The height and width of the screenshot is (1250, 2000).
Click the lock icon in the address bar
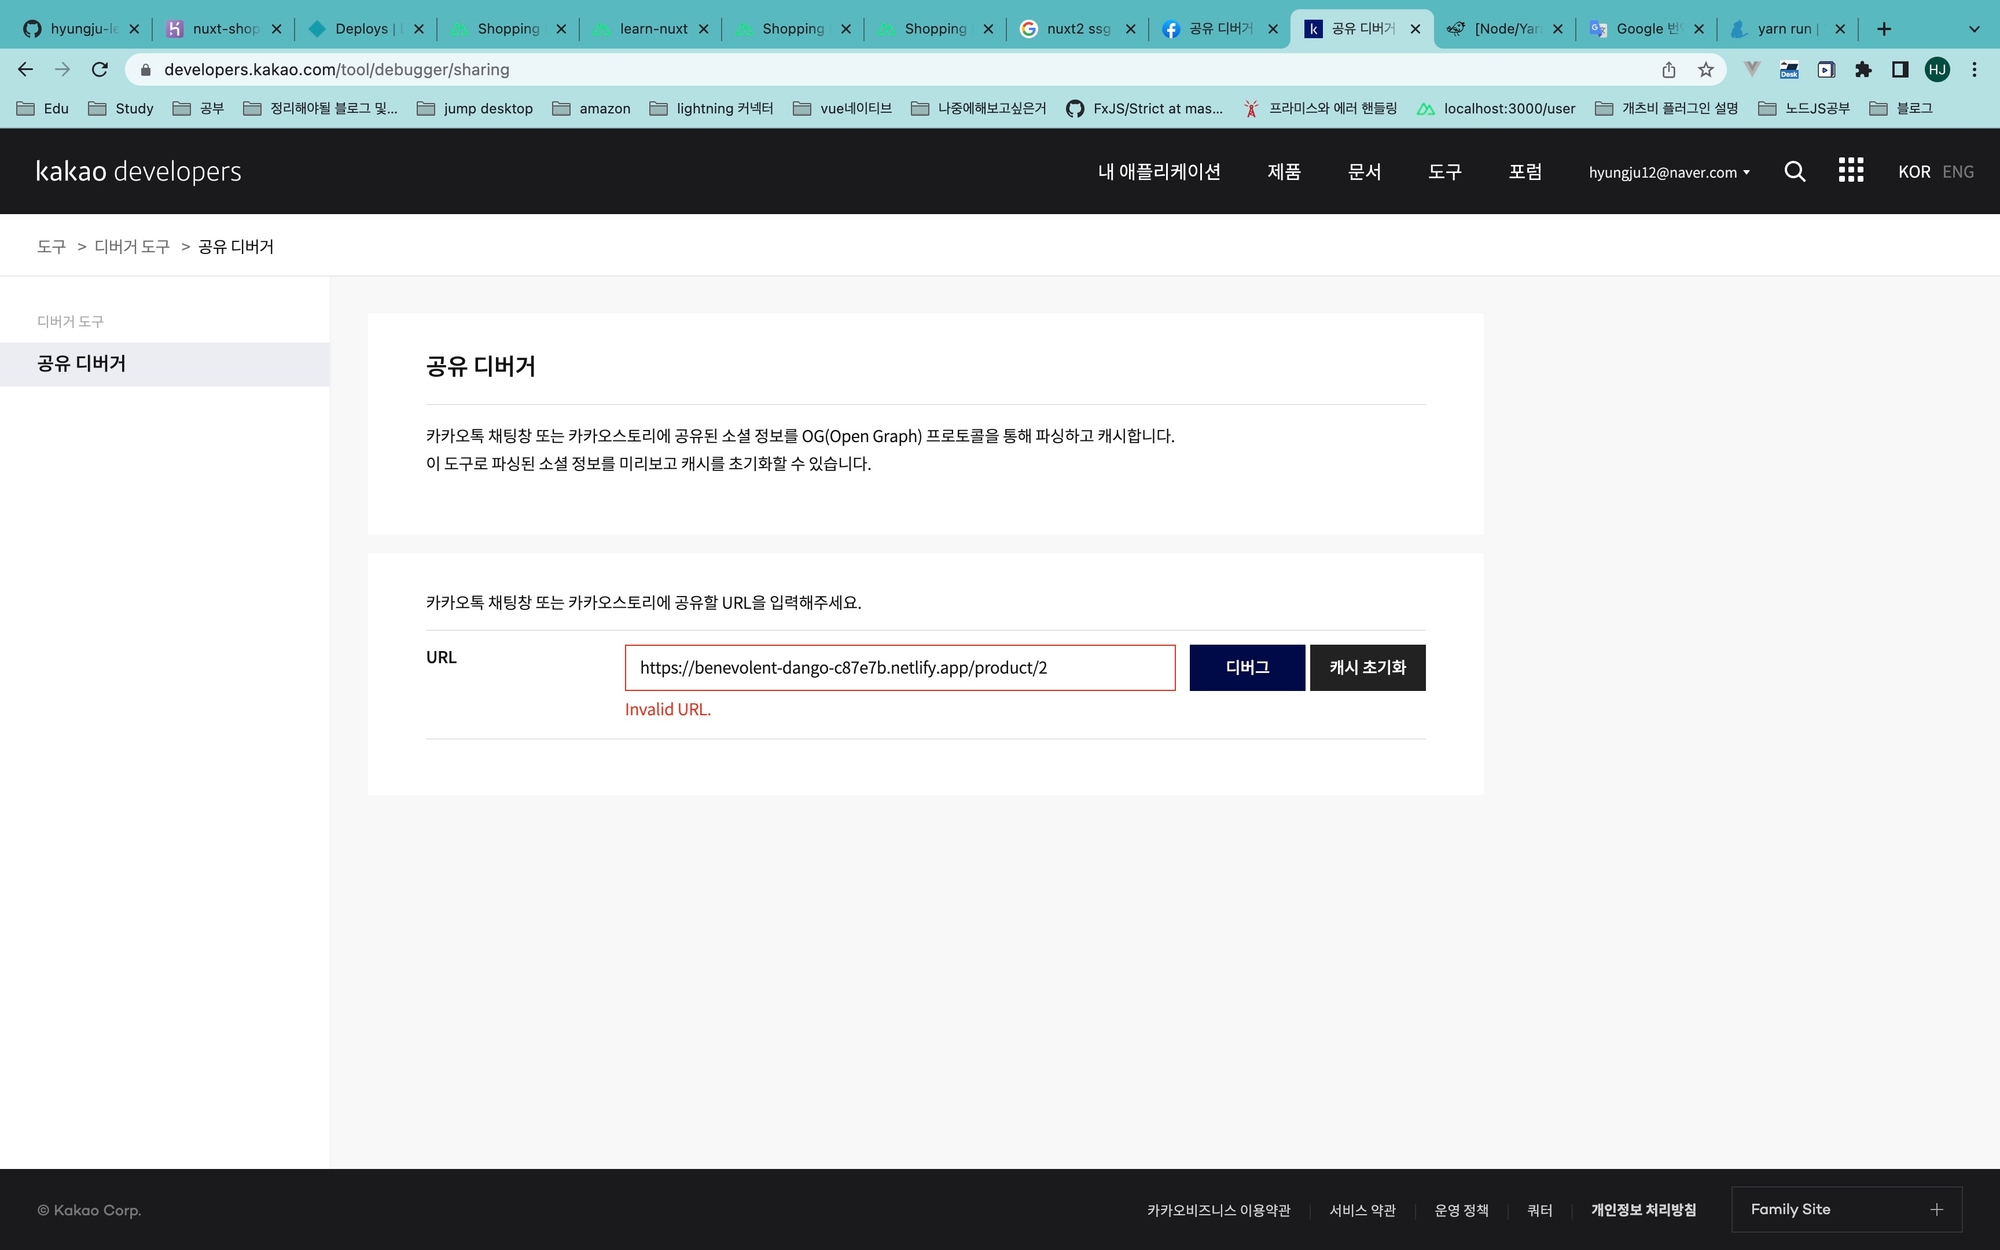click(146, 69)
